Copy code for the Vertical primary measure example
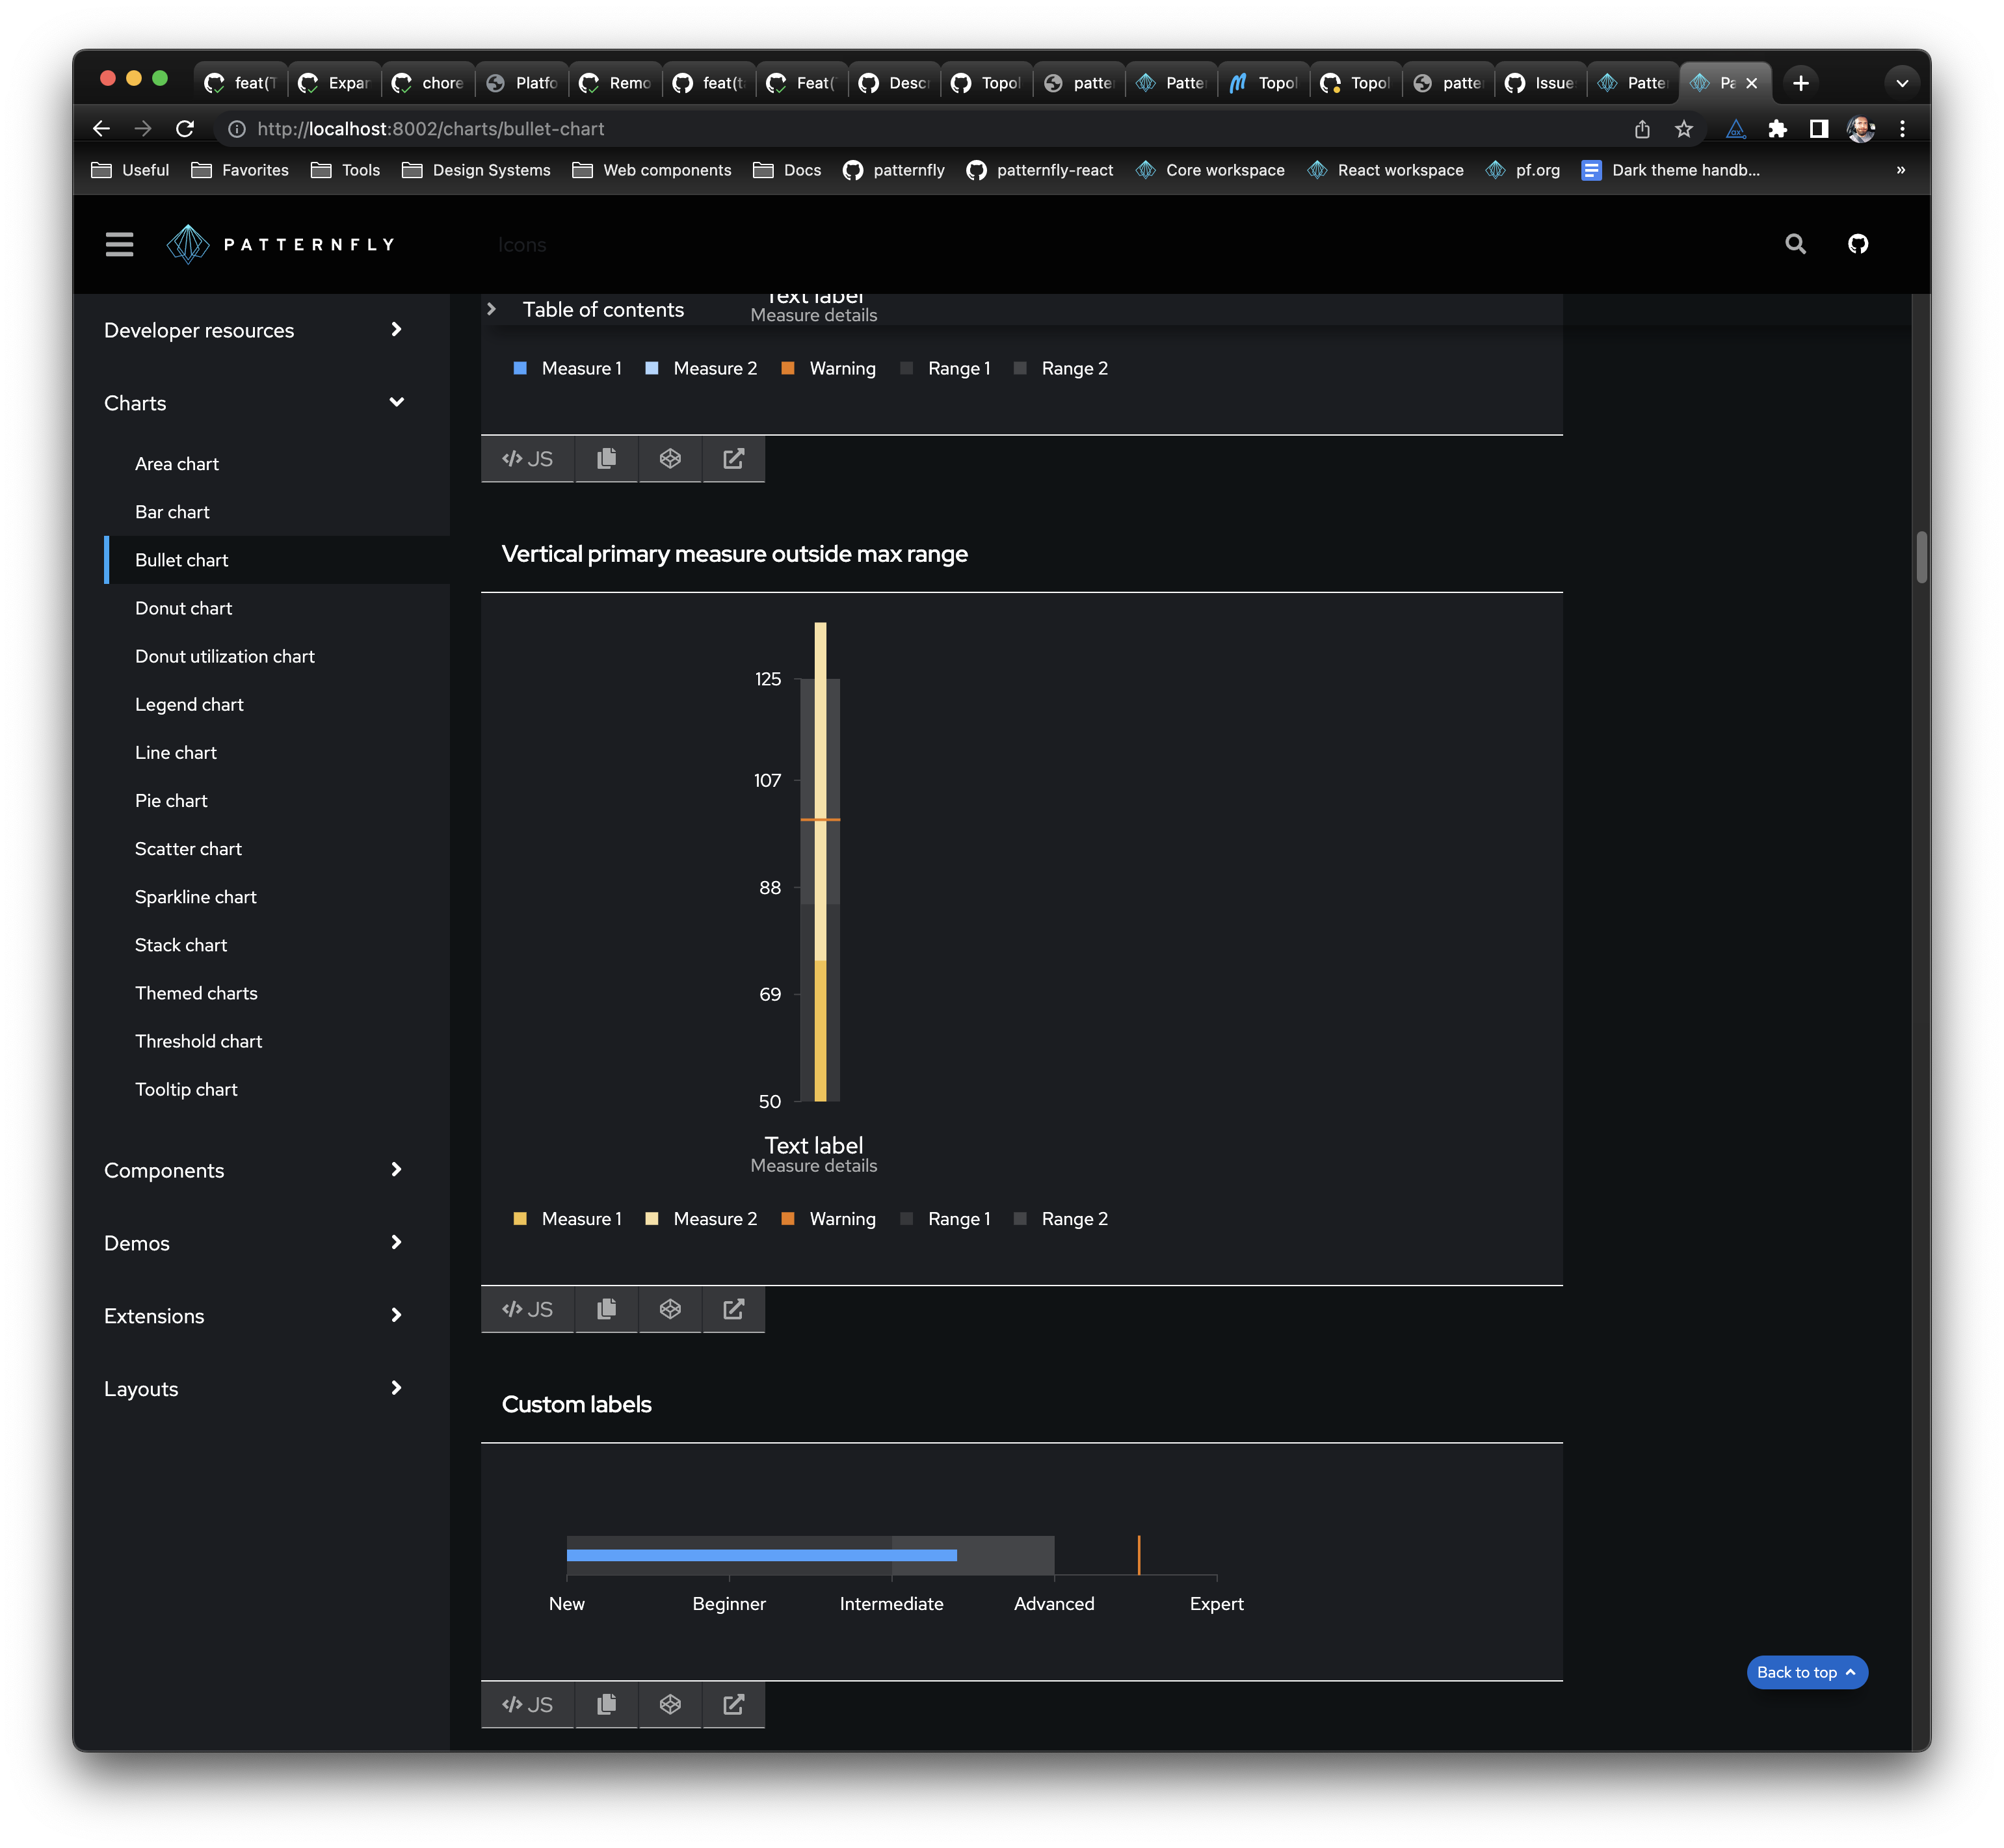 [x=606, y=1309]
